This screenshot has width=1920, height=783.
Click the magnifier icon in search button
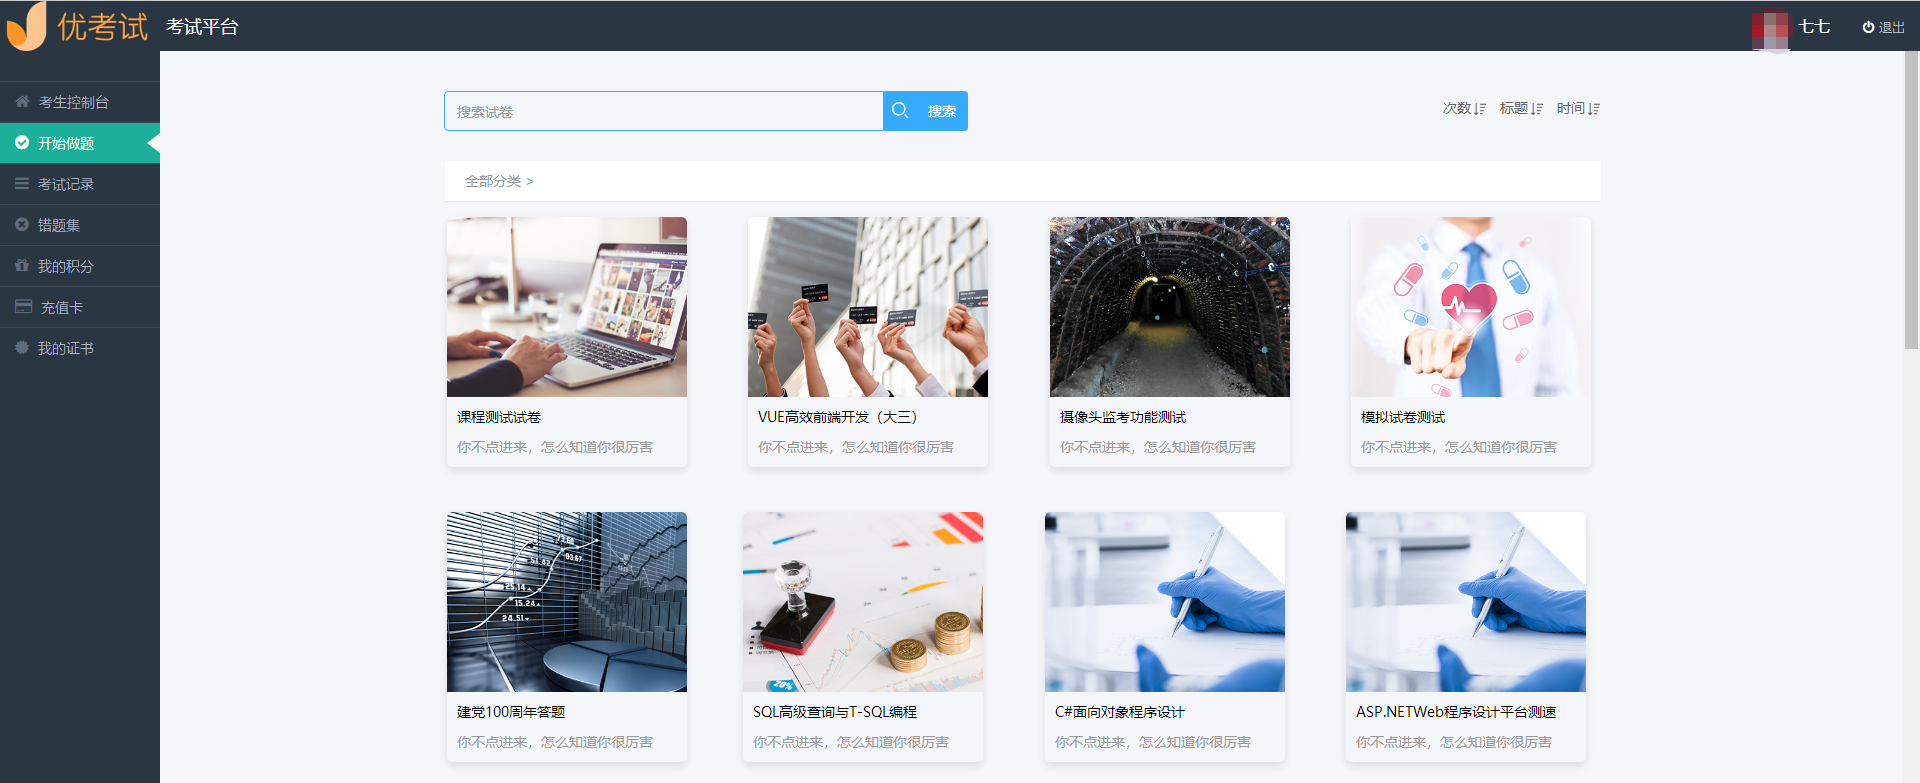click(x=900, y=110)
